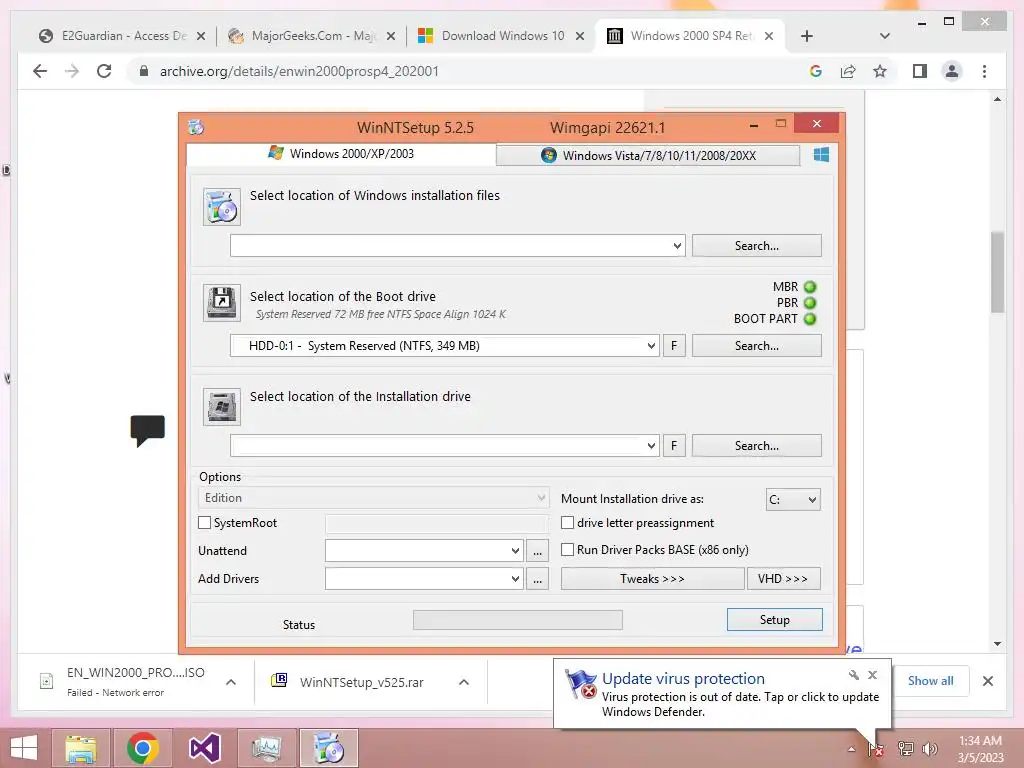Click F button for Boot drive
Image resolution: width=1024 pixels, height=768 pixels.
pos(674,345)
